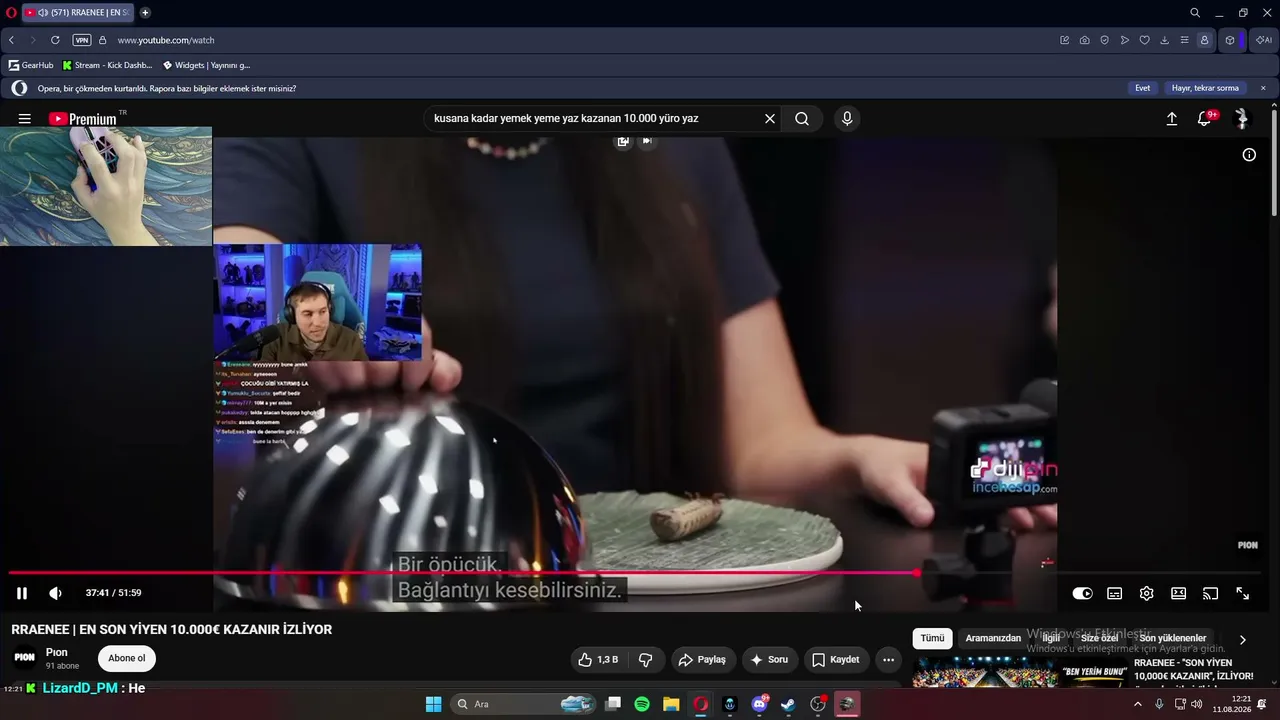Submit search with magnifier button
1280x720 pixels.
(x=802, y=118)
